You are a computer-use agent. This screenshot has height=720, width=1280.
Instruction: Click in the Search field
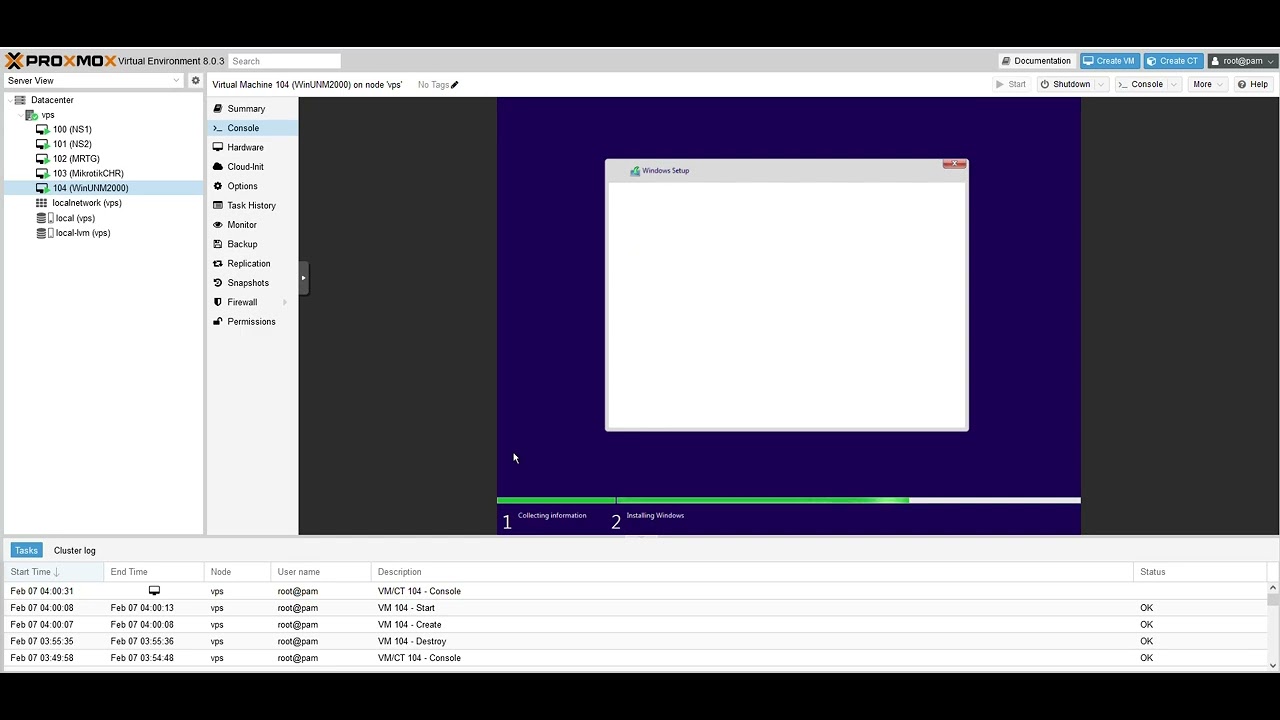pyautogui.click(x=285, y=61)
